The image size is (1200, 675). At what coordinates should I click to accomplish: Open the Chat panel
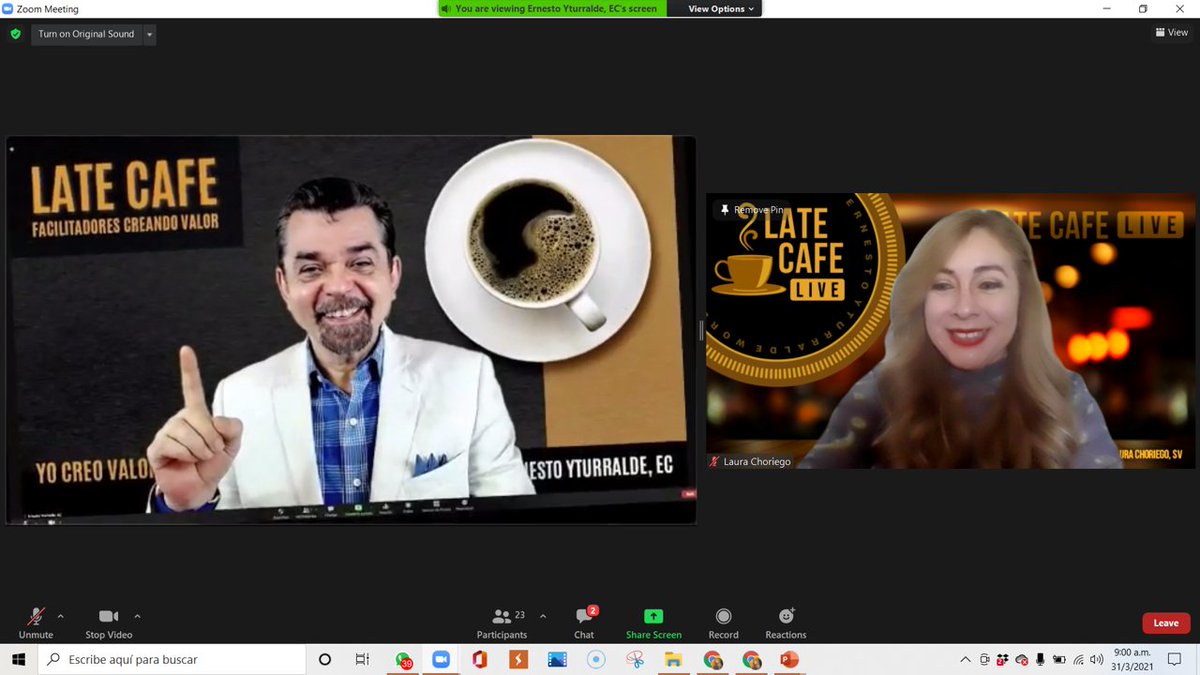click(584, 623)
